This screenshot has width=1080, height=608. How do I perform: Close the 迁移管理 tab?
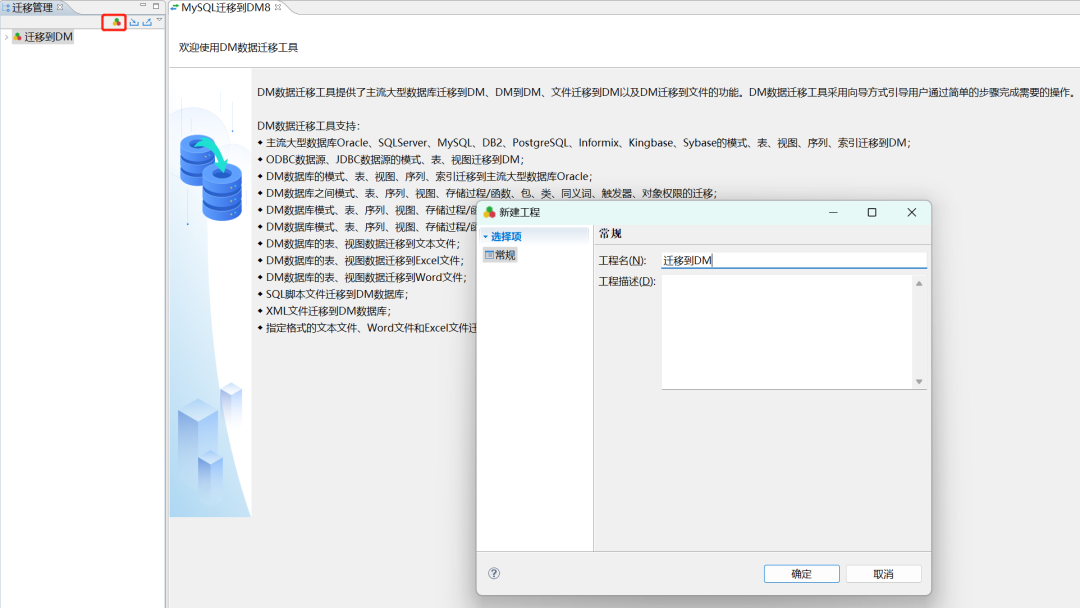[x=60, y=7]
